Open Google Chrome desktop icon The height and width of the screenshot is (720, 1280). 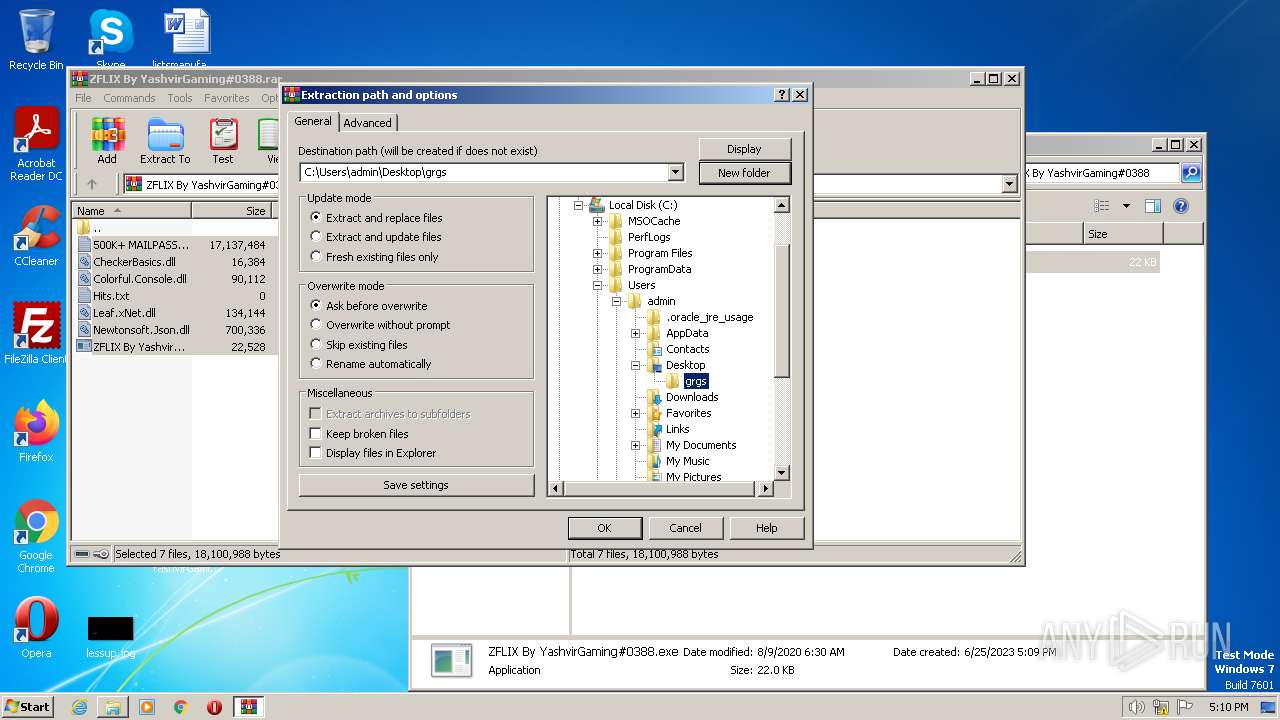(x=36, y=536)
